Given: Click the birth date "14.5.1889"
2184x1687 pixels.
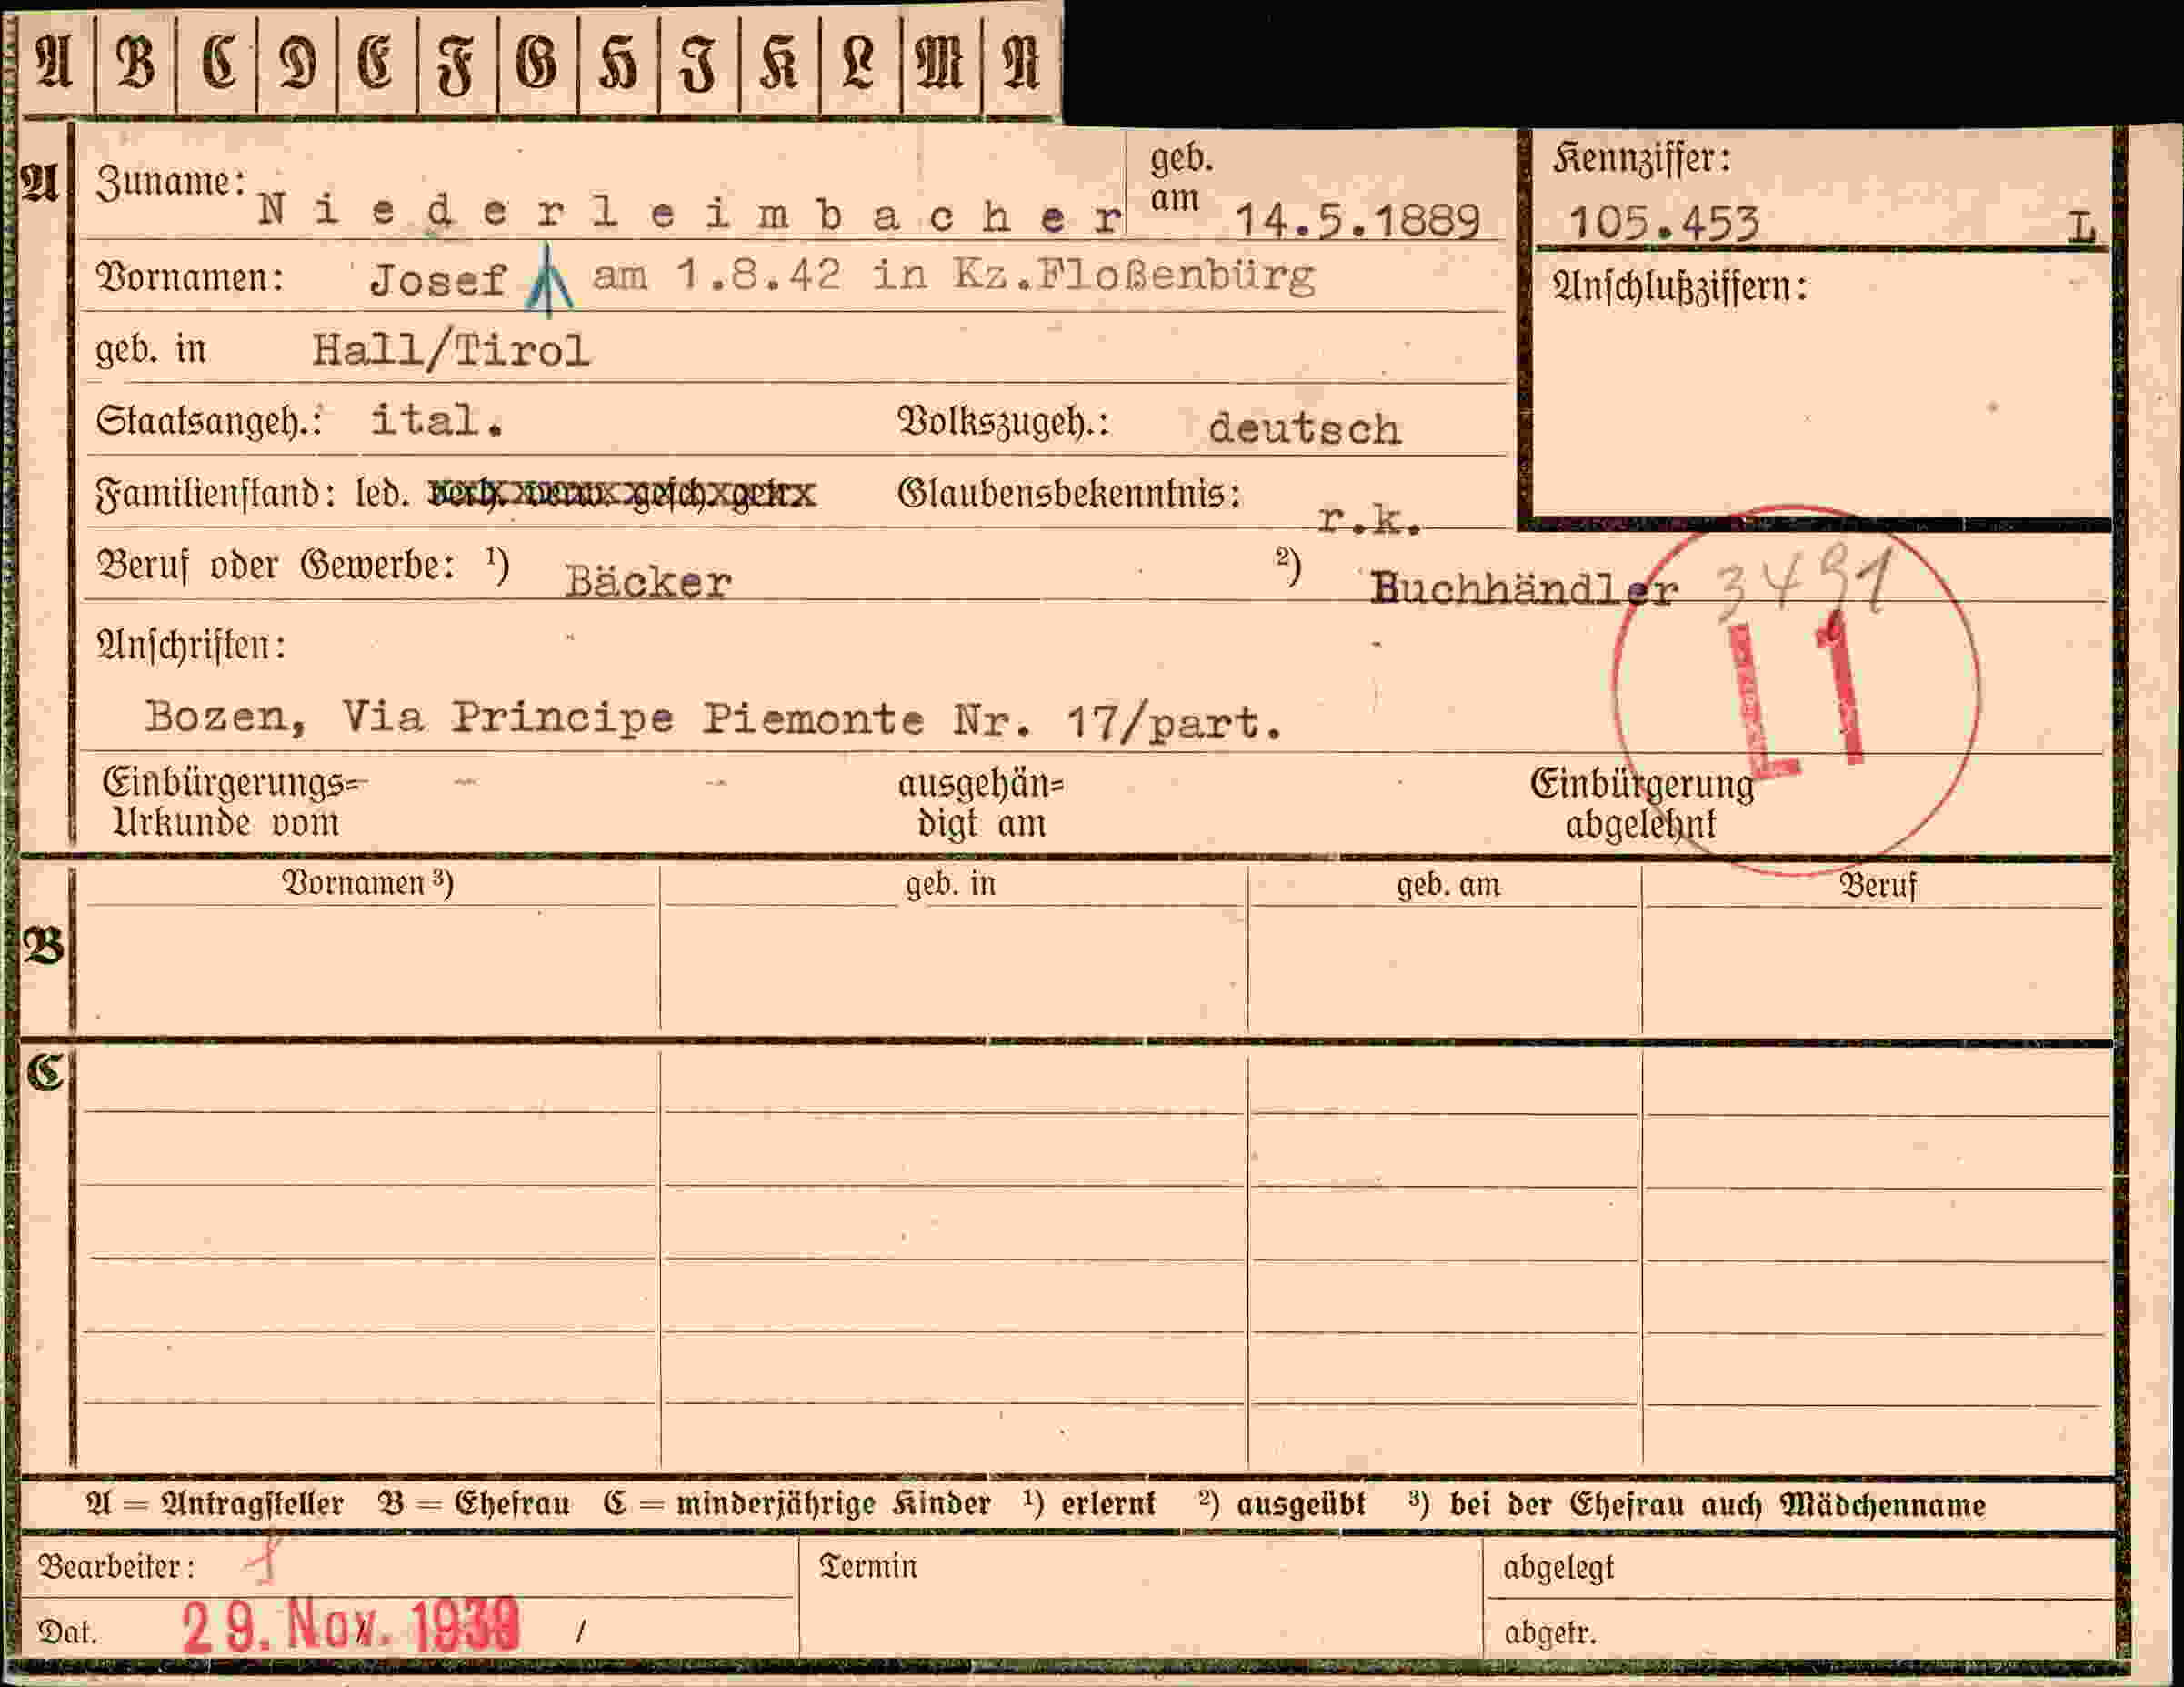Looking at the screenshot, I should [1357, 221].
